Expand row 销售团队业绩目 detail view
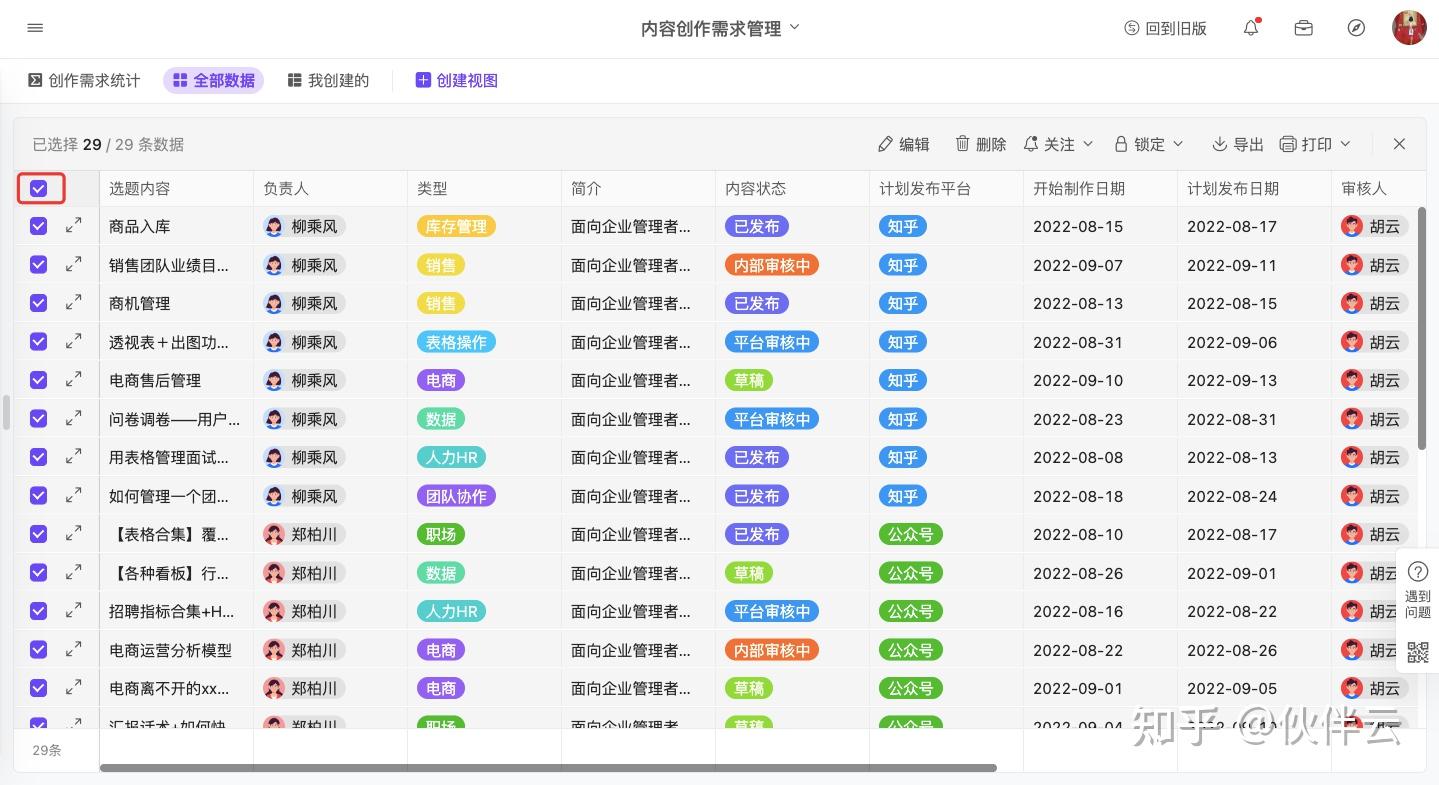The height and width of the screenshot is (785, 1439). coord(73,265)
